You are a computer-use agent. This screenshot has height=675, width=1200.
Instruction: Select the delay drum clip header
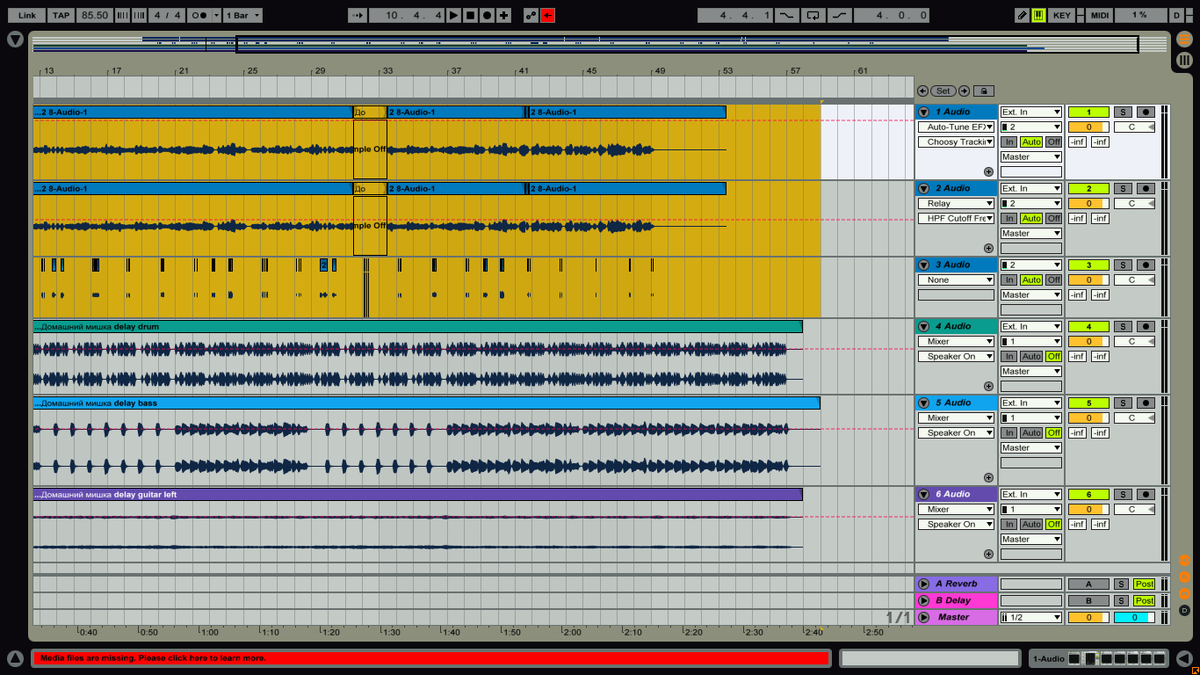click(x=417, y=326)
